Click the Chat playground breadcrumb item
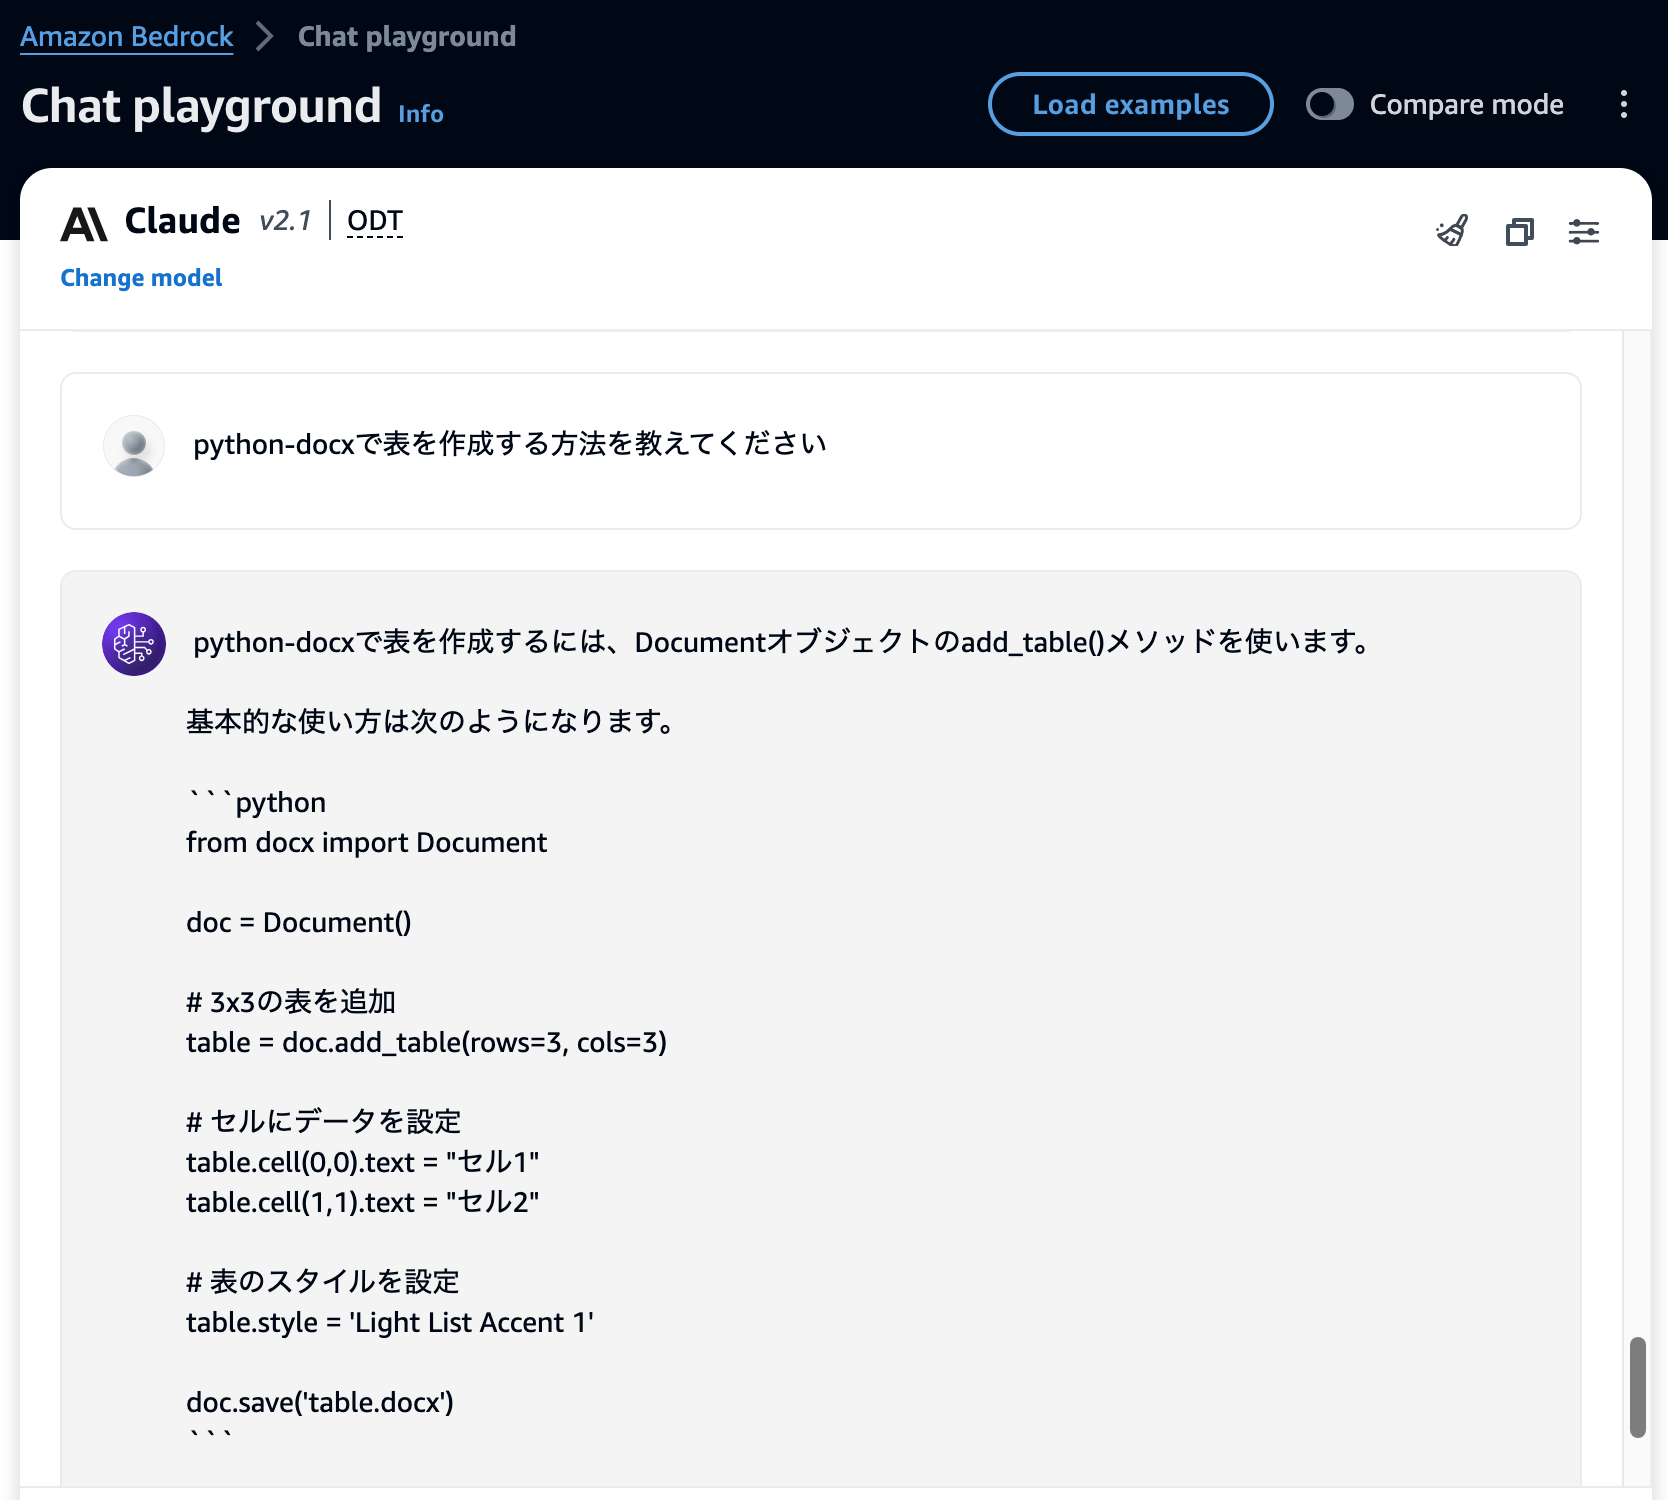Image resolution: width=1668 pixels, height=1500 pixels. click(x=407, y=37)
